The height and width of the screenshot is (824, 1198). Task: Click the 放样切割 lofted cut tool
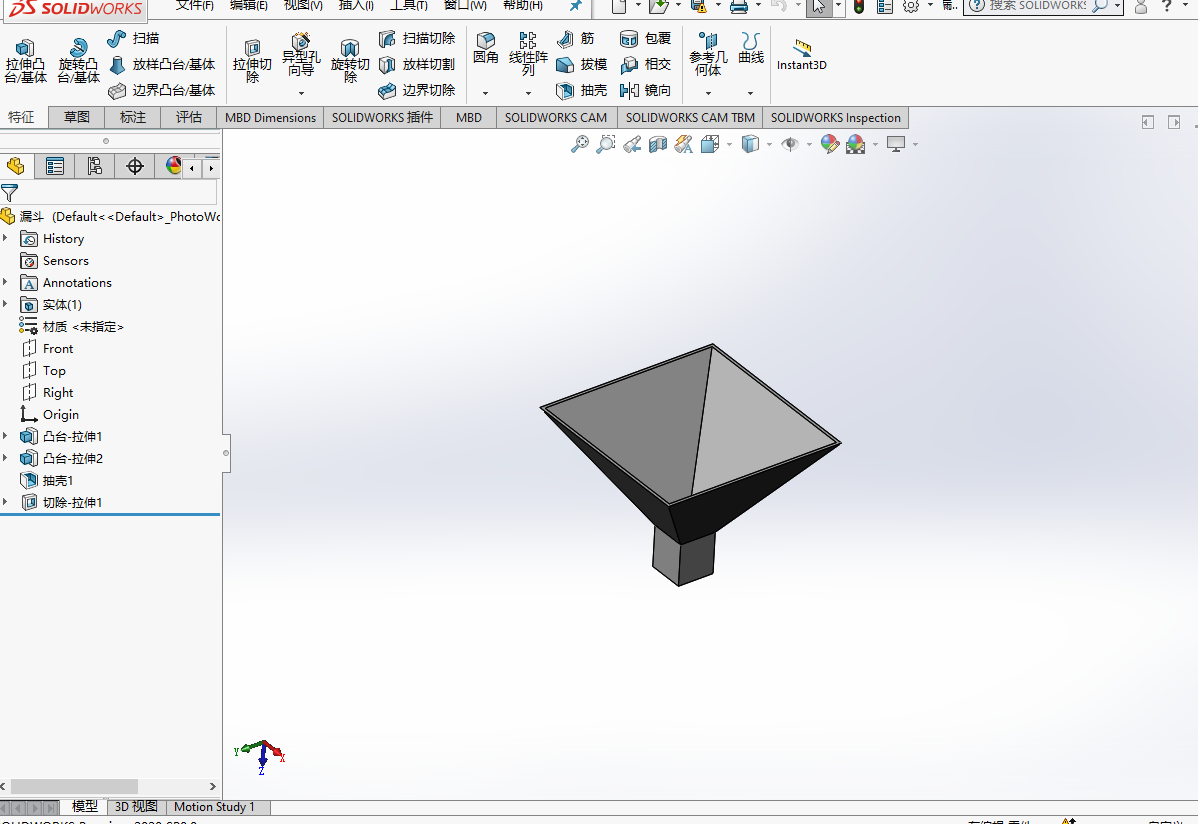click(x=417, y=64)
